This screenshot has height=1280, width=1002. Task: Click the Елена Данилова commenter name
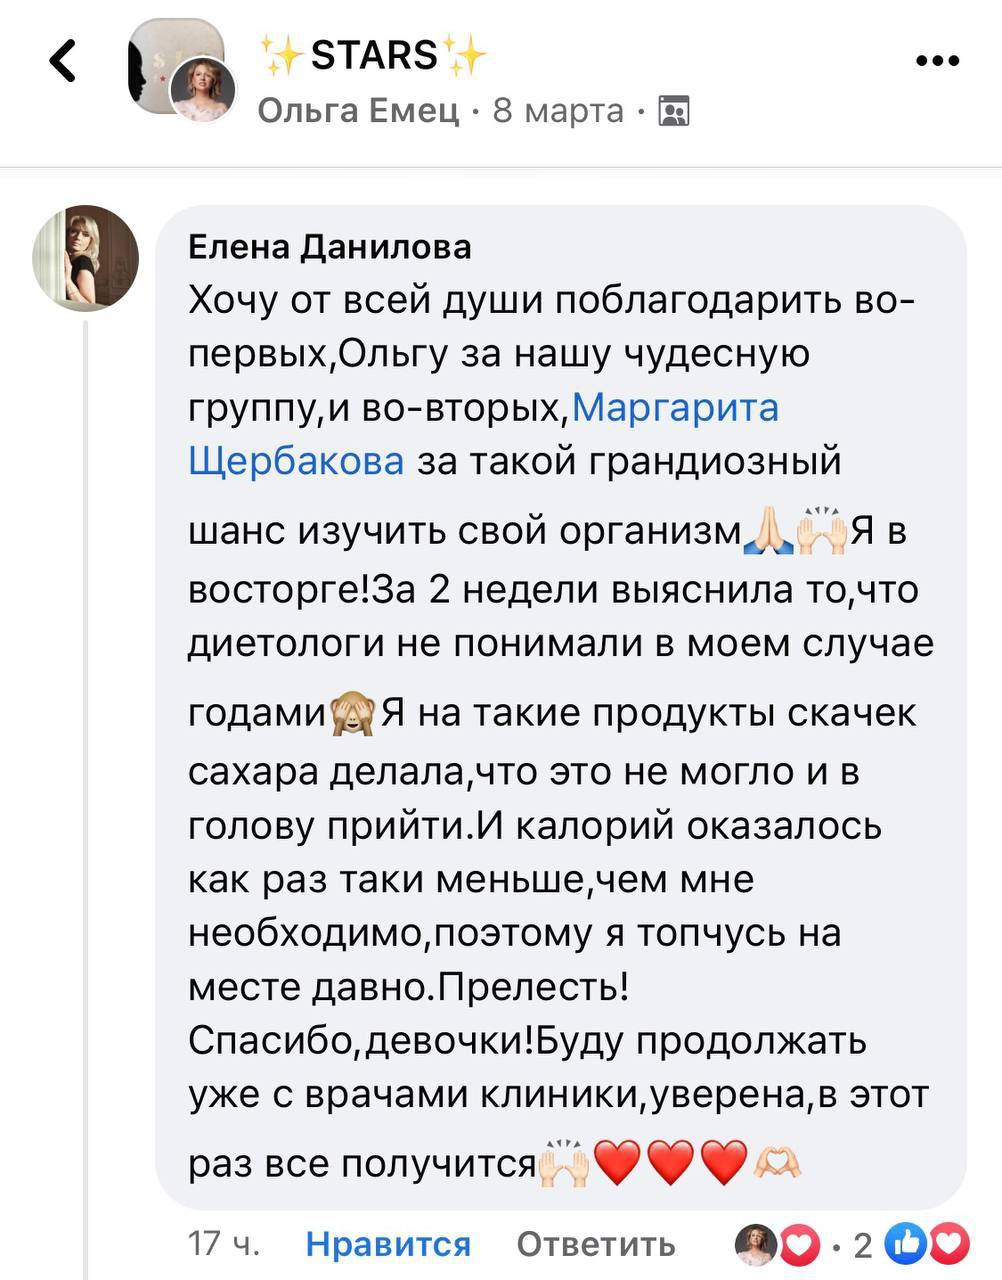point(330,246)
